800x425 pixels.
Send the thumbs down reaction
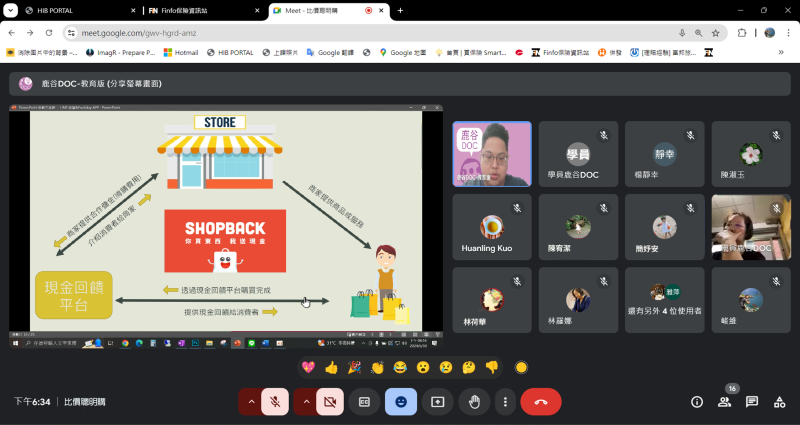tap(492, 367)
